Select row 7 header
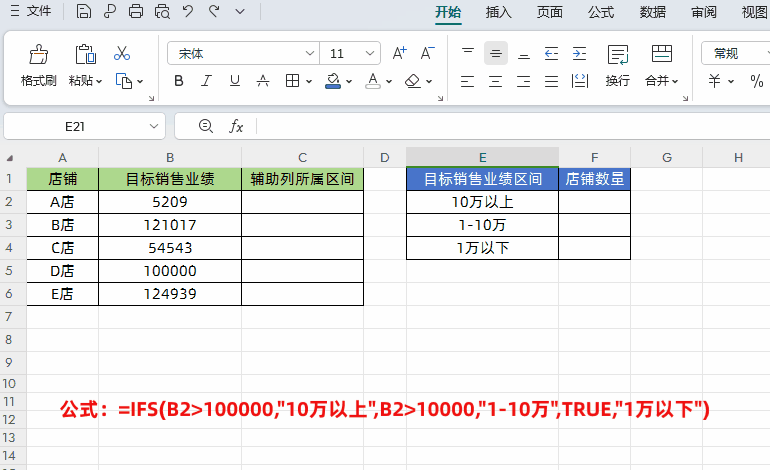The height and width of the screenshot is (470, 770). tap(9, 316)
